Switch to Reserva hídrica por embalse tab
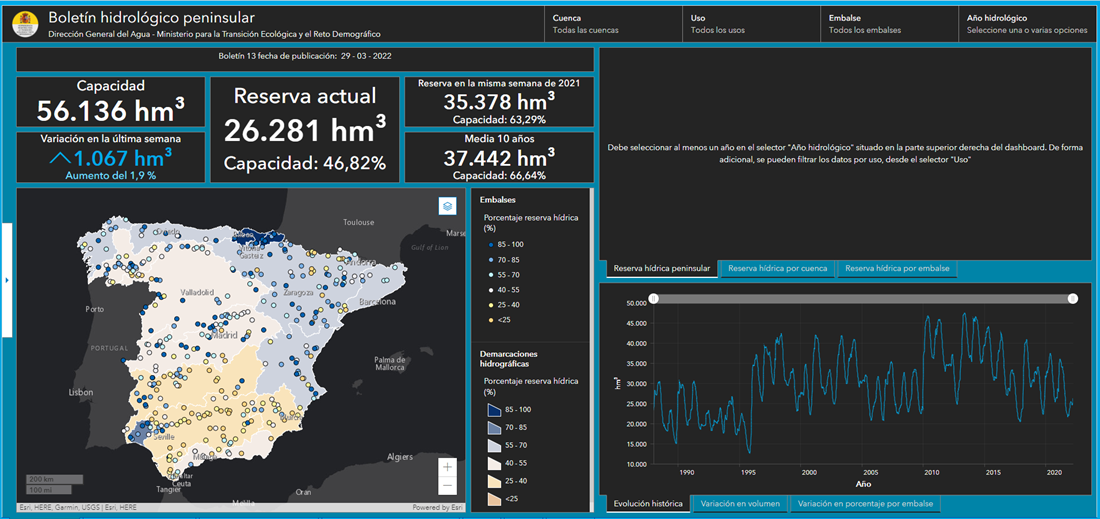Viewport: 1100px width, 519px height. click(897, 268)
